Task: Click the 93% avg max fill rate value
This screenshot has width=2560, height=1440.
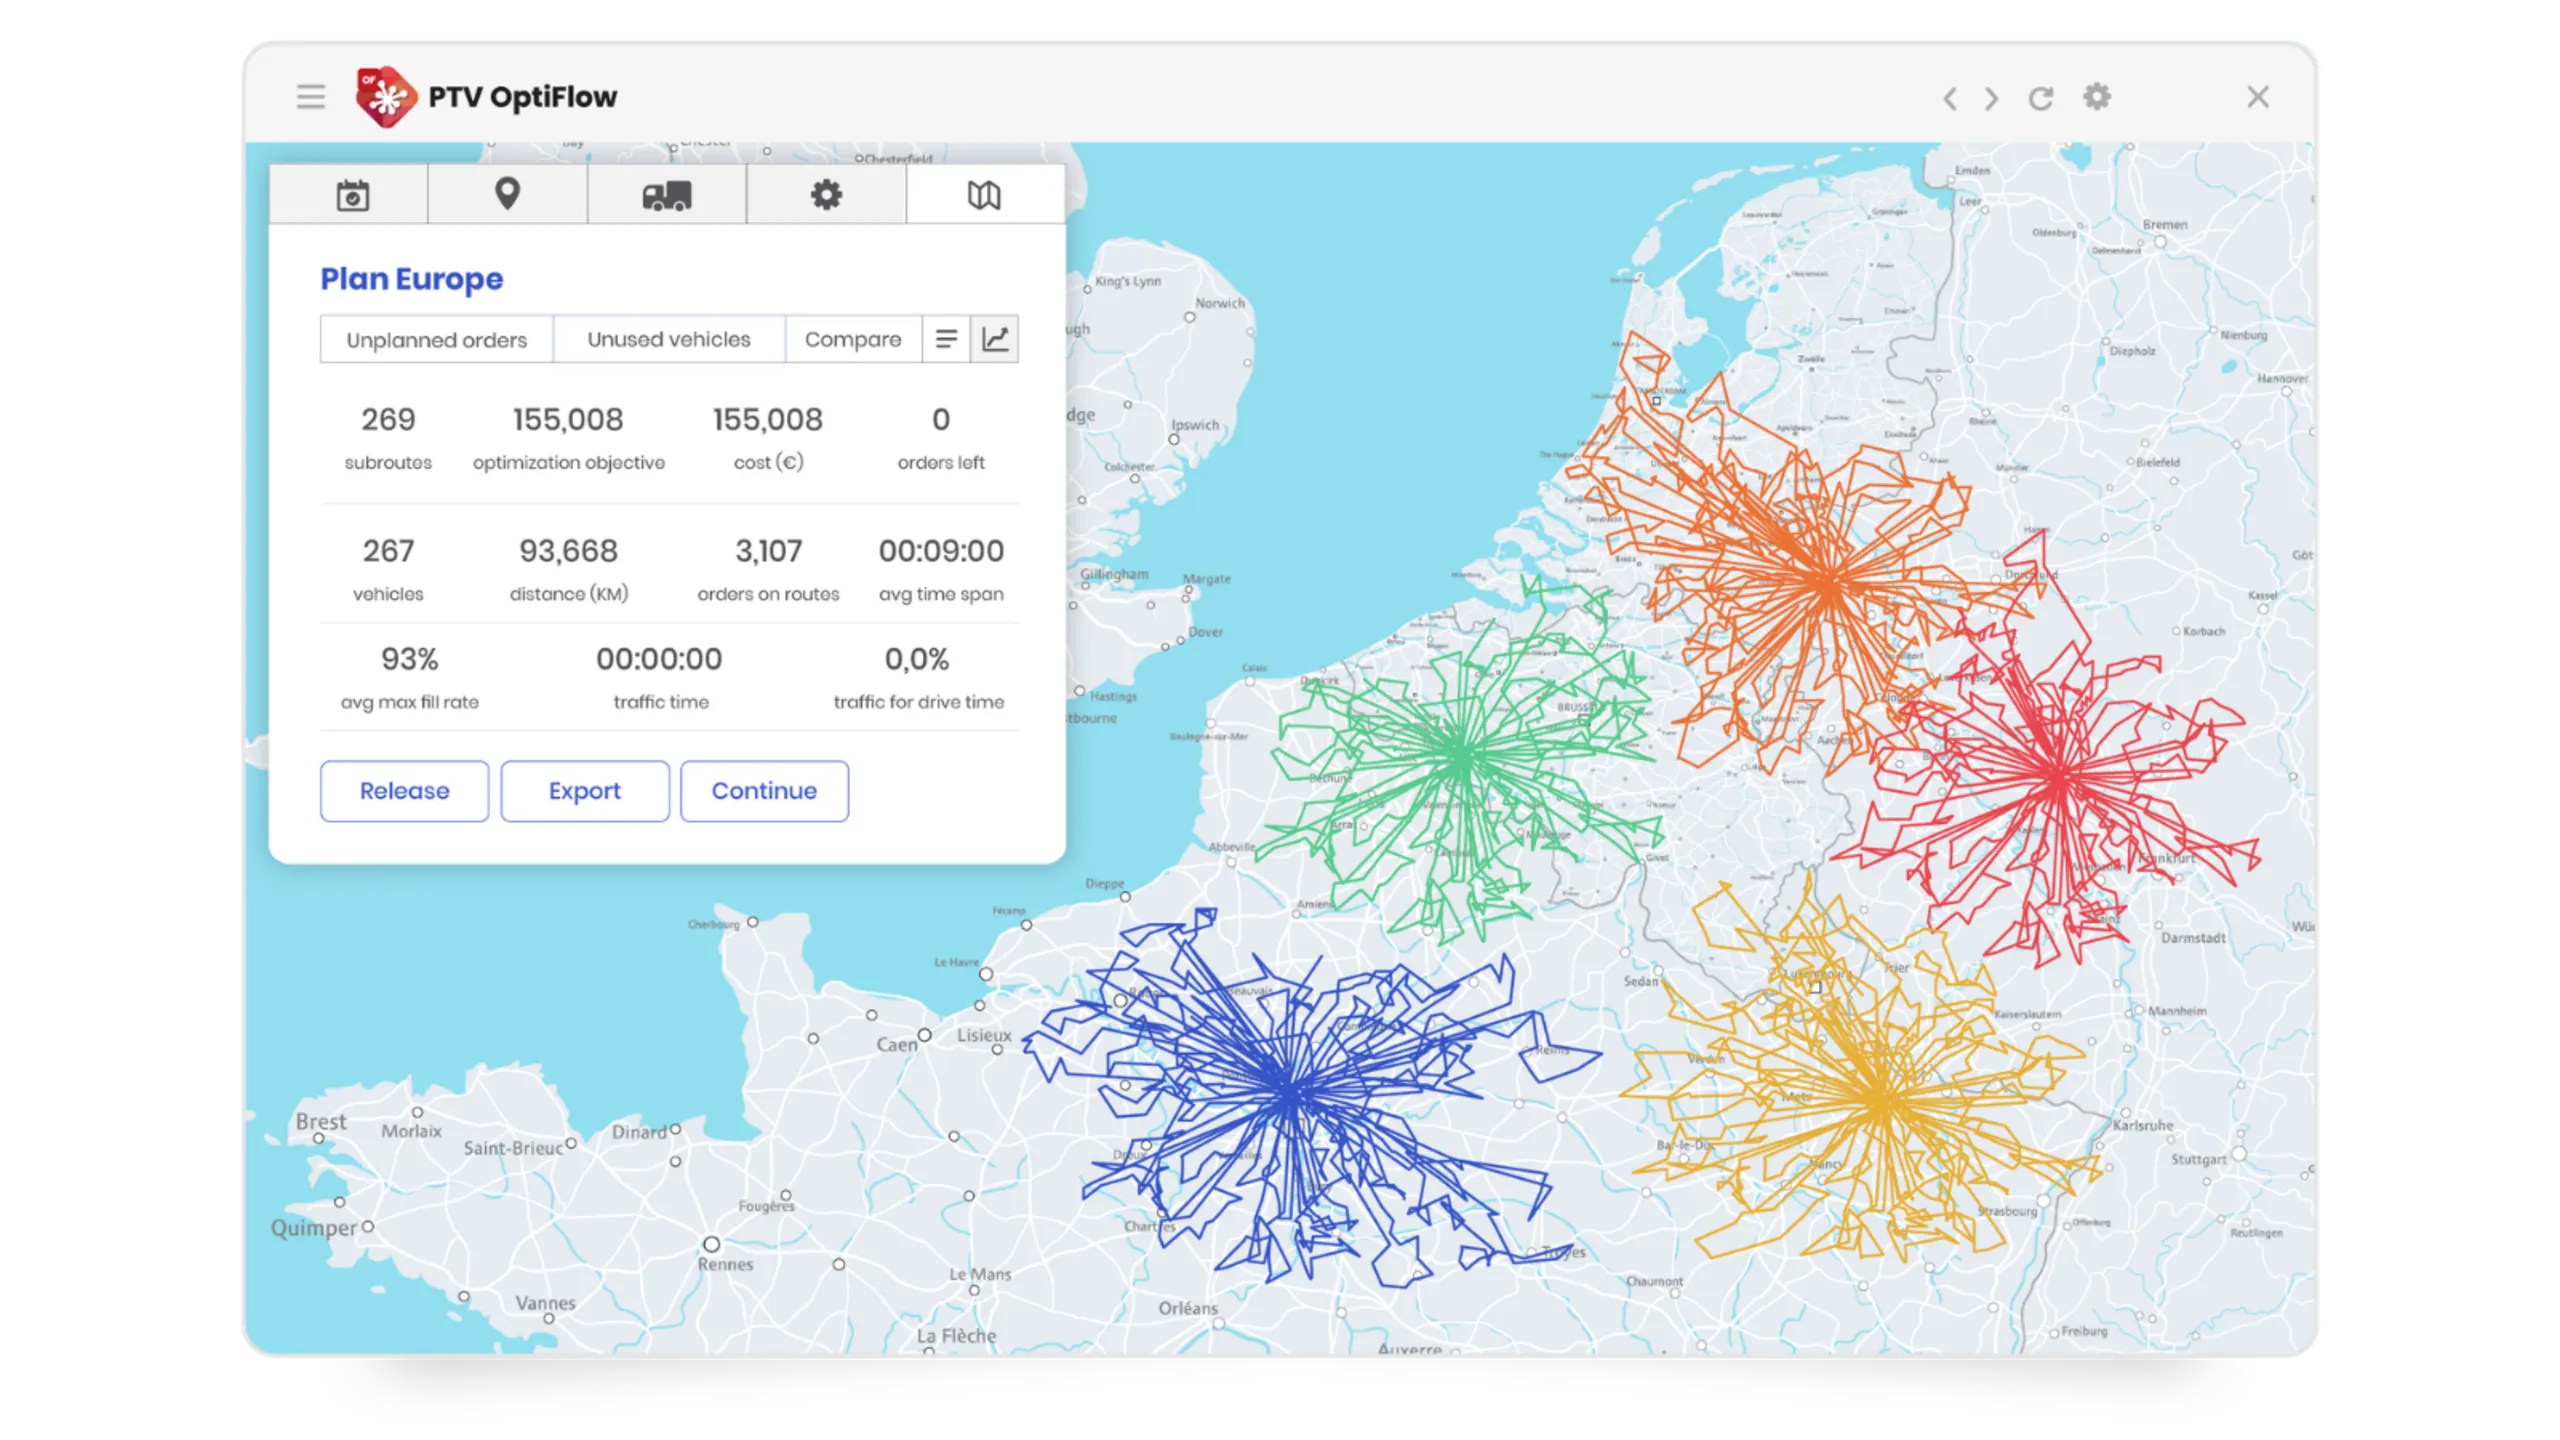Action: pyautogui.click(x=410, y=659)
